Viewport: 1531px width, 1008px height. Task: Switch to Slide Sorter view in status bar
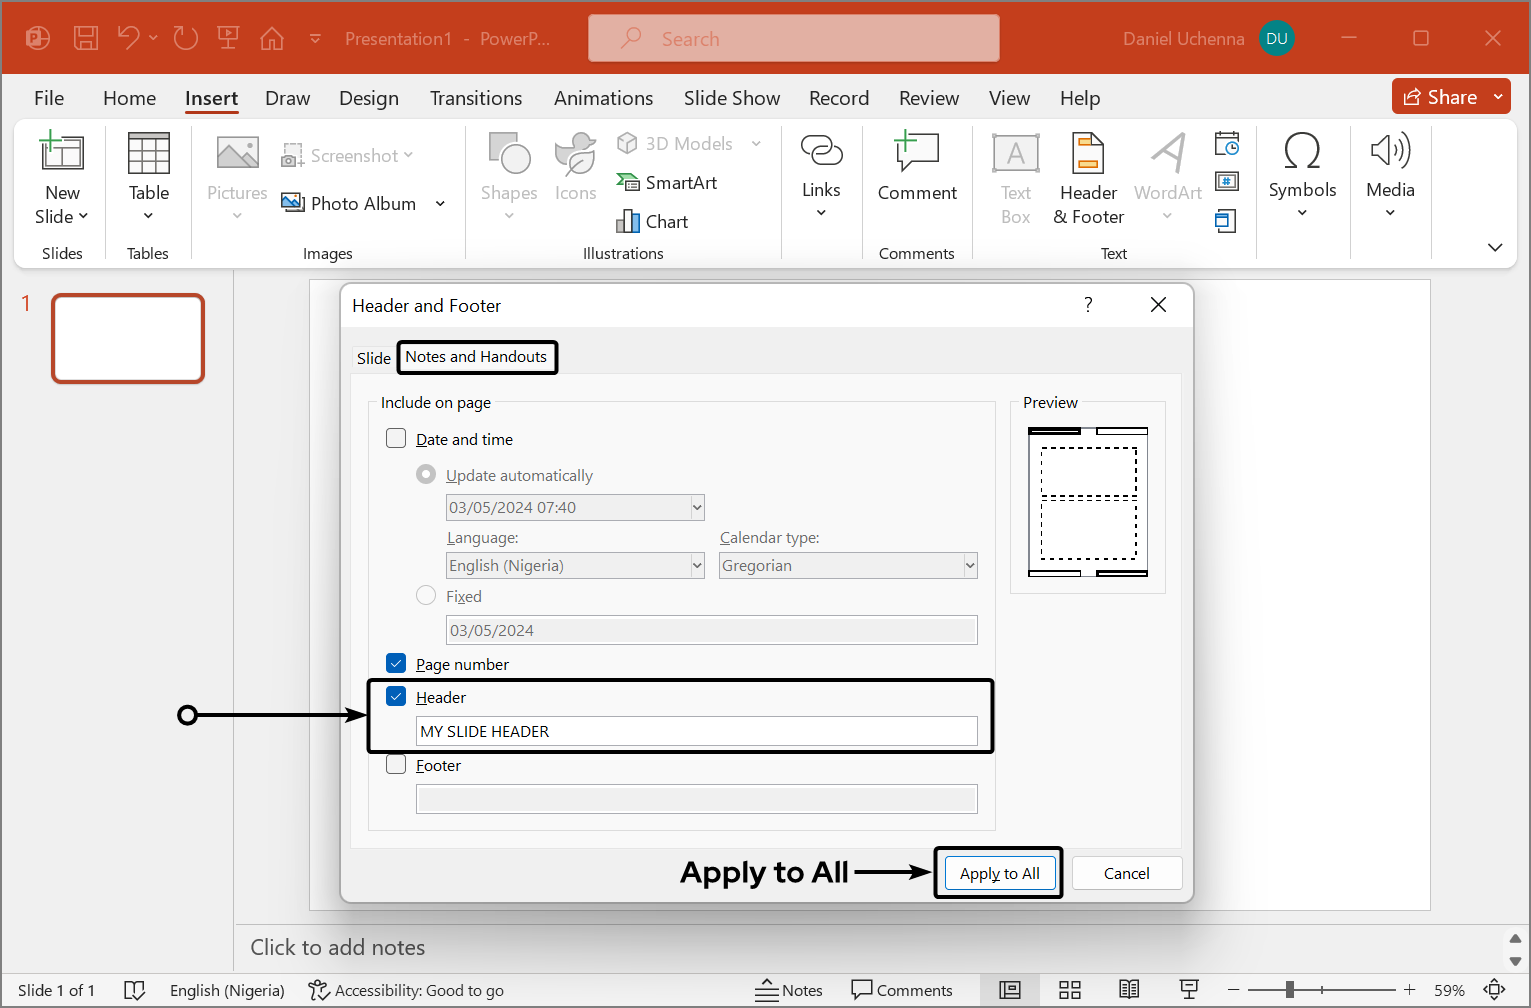coord(1069,990)
